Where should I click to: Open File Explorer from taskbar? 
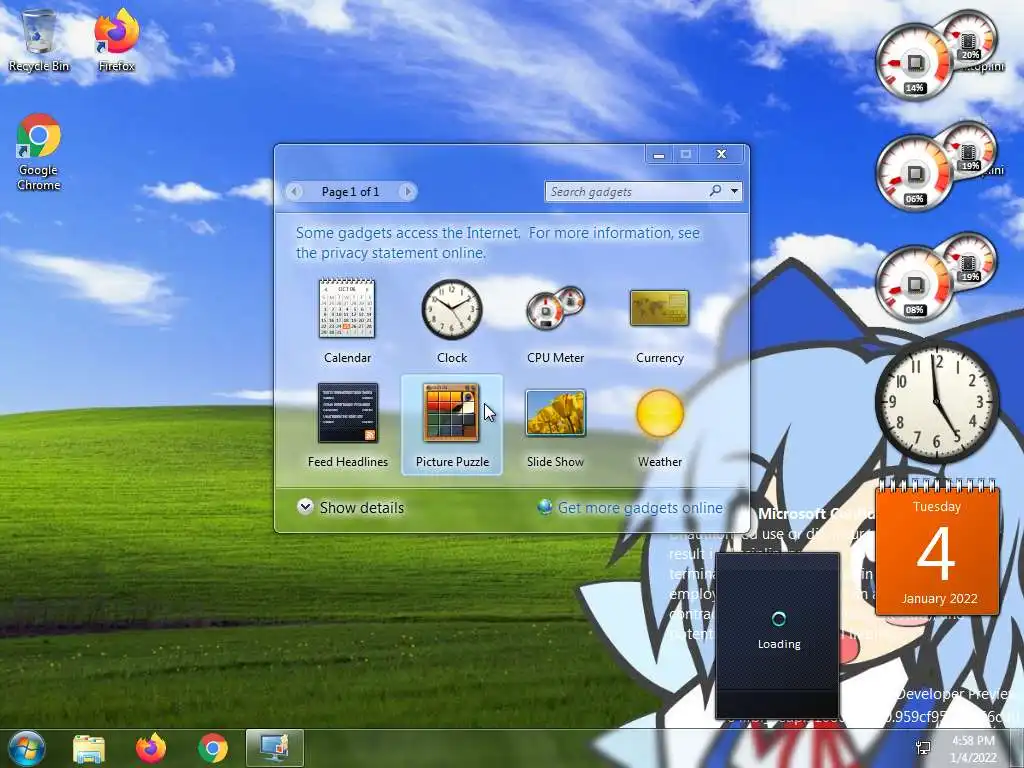click(x=89, y=749)
